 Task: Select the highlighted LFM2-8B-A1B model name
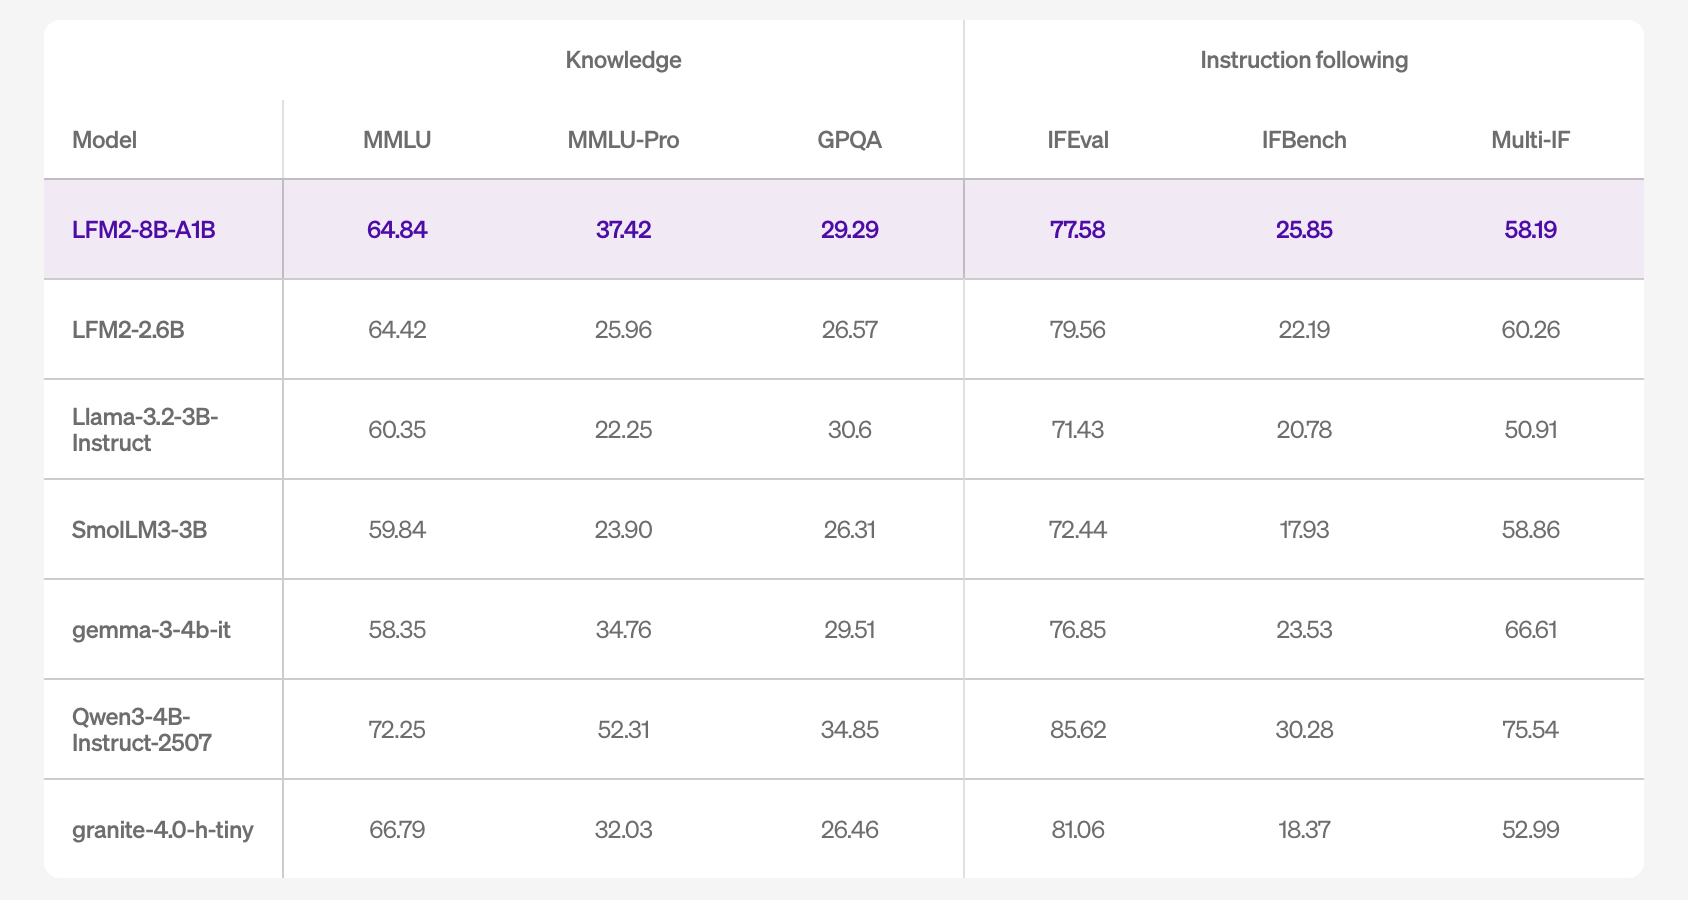click(144, 230)
